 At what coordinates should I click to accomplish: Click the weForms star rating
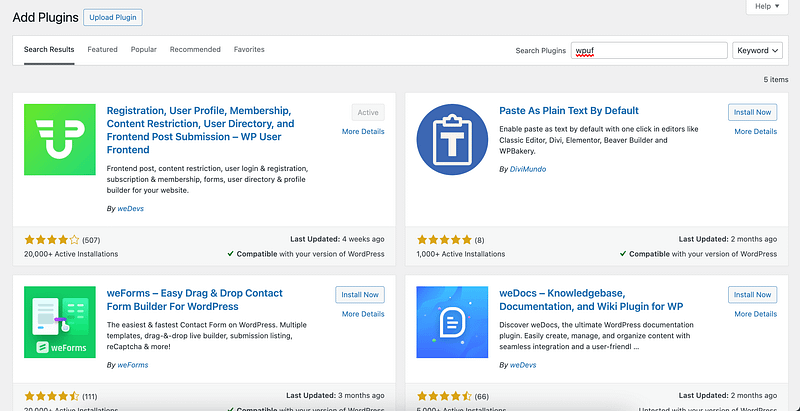53,396
